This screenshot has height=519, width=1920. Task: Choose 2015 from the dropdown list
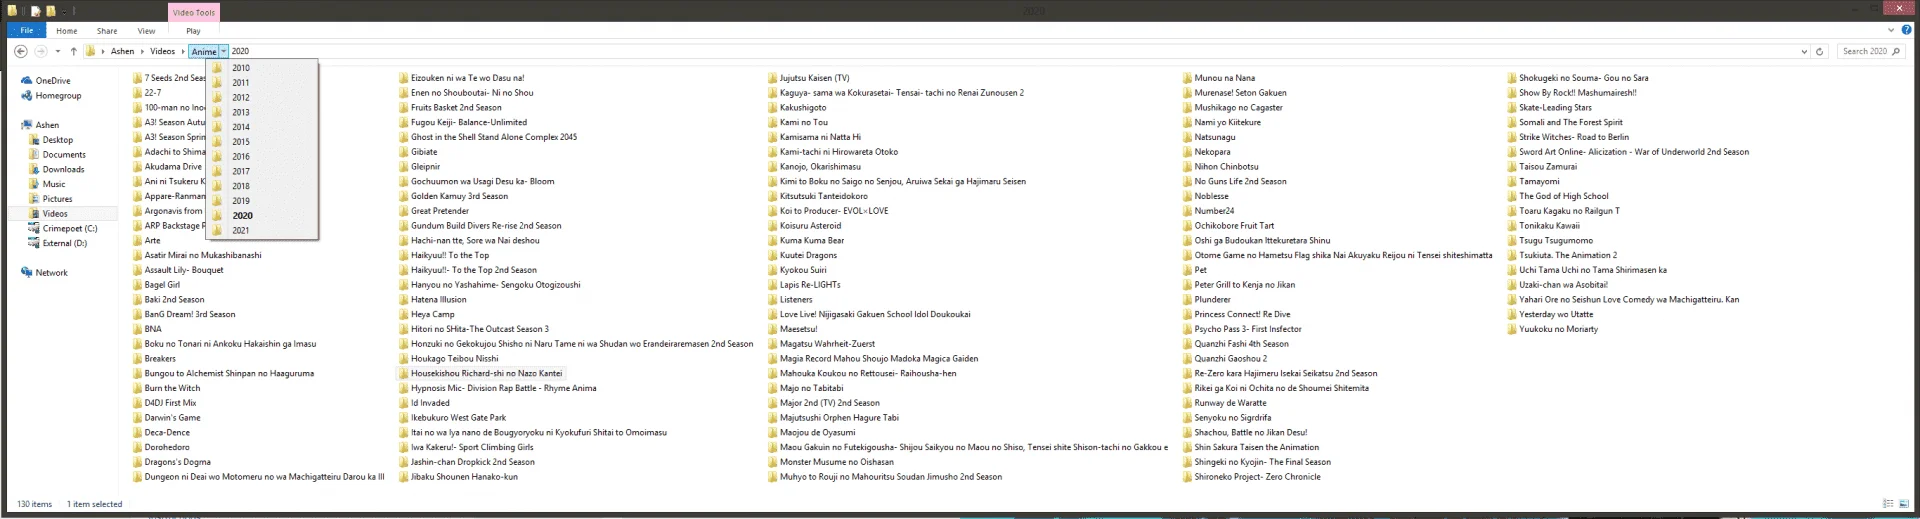pyautogui.click(x=262, y=142)
